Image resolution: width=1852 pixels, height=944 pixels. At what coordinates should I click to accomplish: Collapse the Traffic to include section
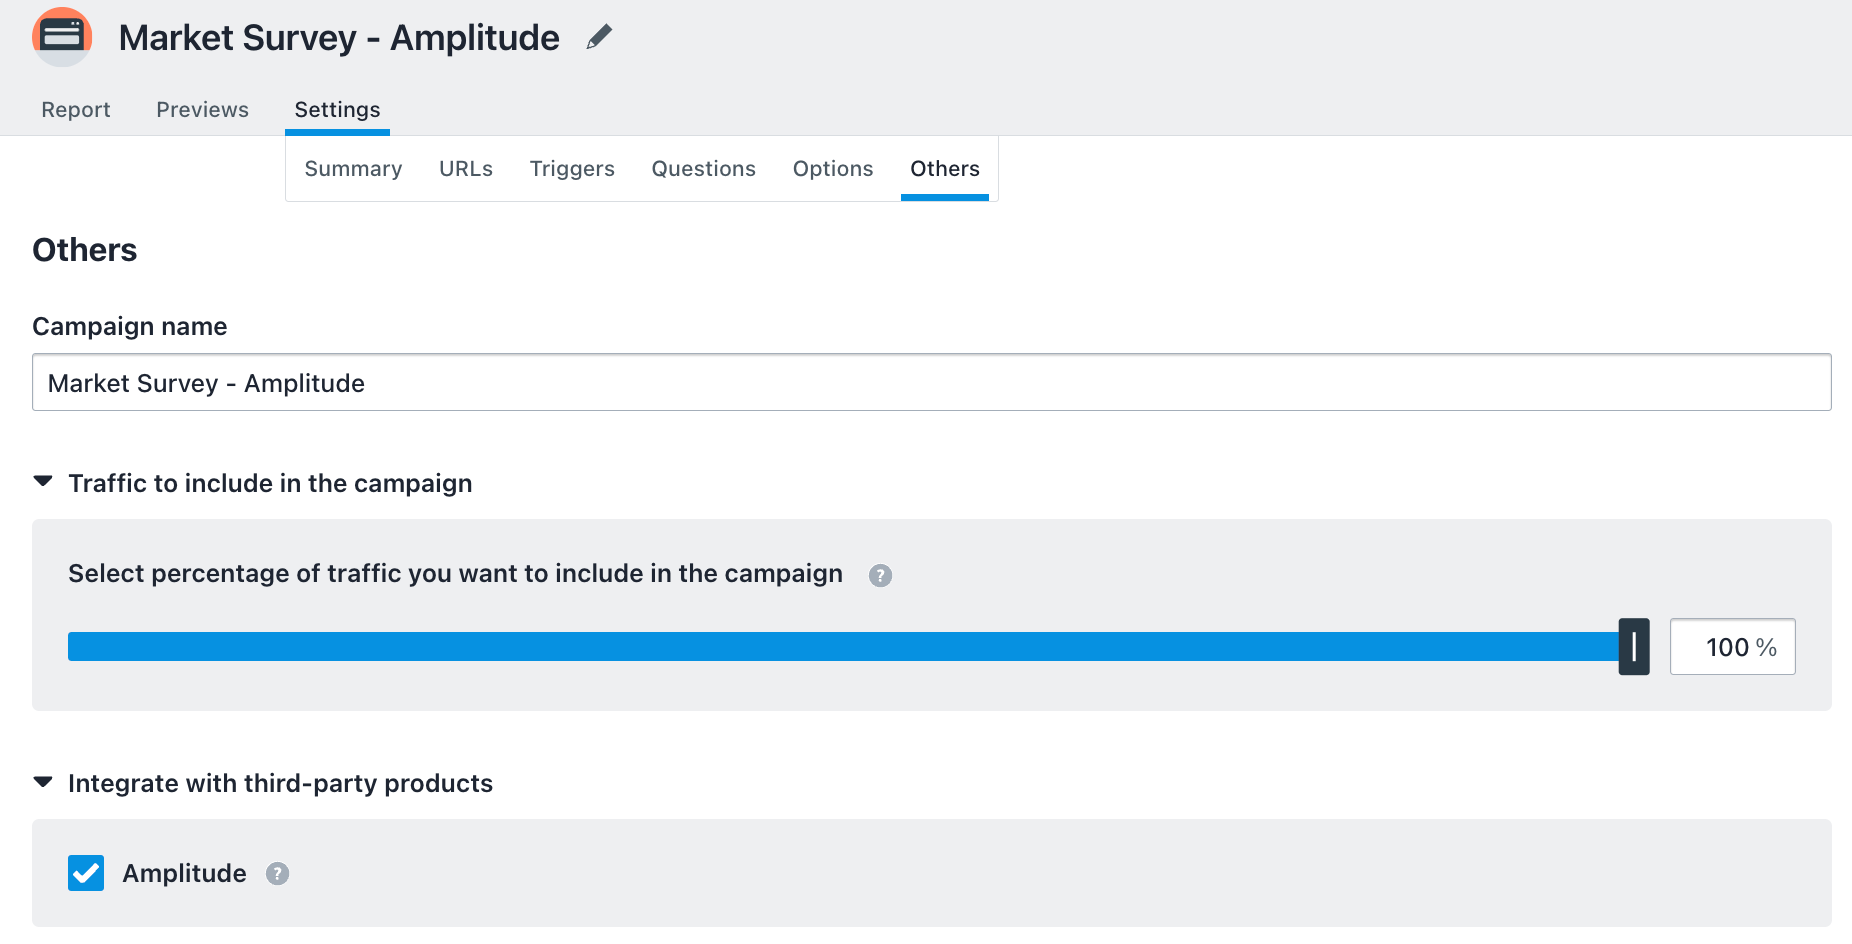[43, 481]
